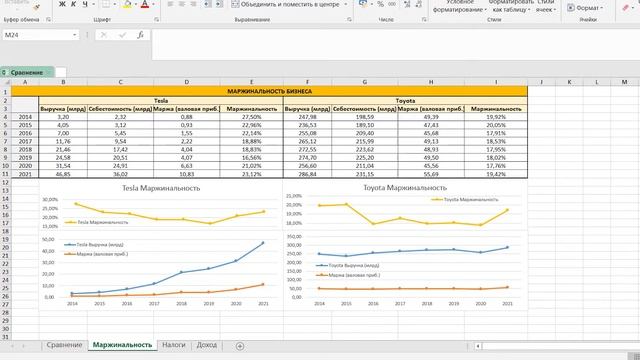The height and width of the screenshot is (360, 640).
Task: Click cell with value 286,84
Action: [307, 174]
